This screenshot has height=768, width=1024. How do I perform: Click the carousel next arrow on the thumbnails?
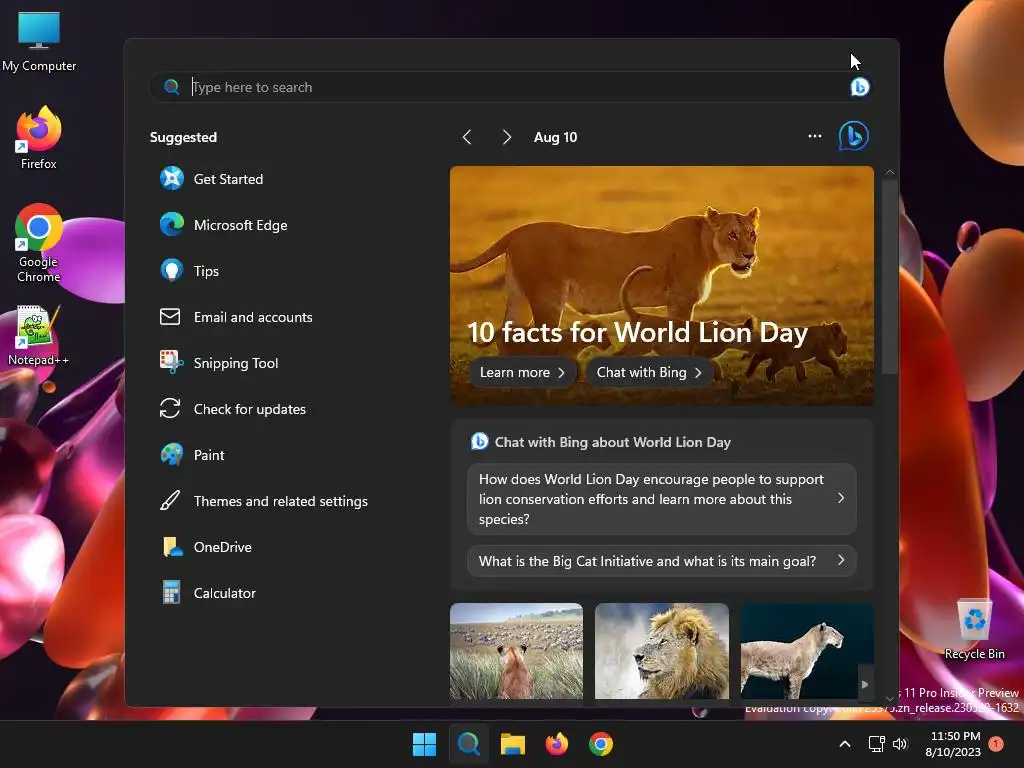click(x=865, y=684)
